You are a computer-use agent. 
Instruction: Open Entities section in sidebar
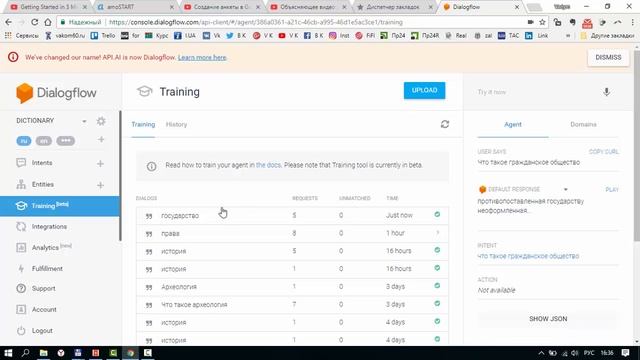[x=43, y=184]
